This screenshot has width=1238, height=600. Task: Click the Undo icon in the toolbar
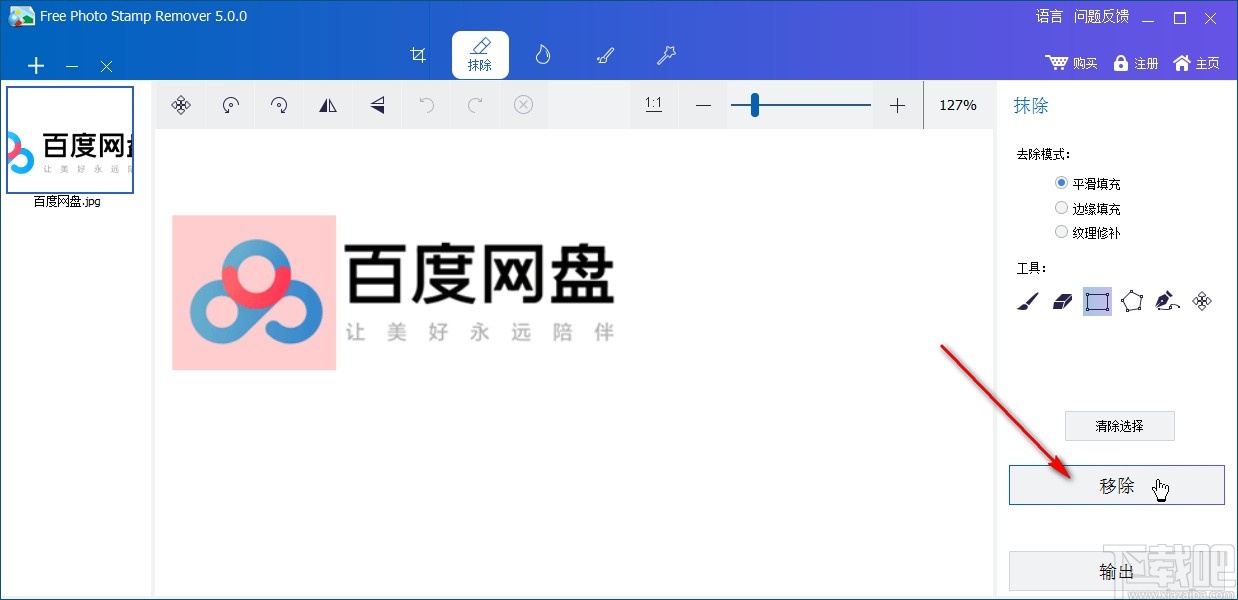426,105
